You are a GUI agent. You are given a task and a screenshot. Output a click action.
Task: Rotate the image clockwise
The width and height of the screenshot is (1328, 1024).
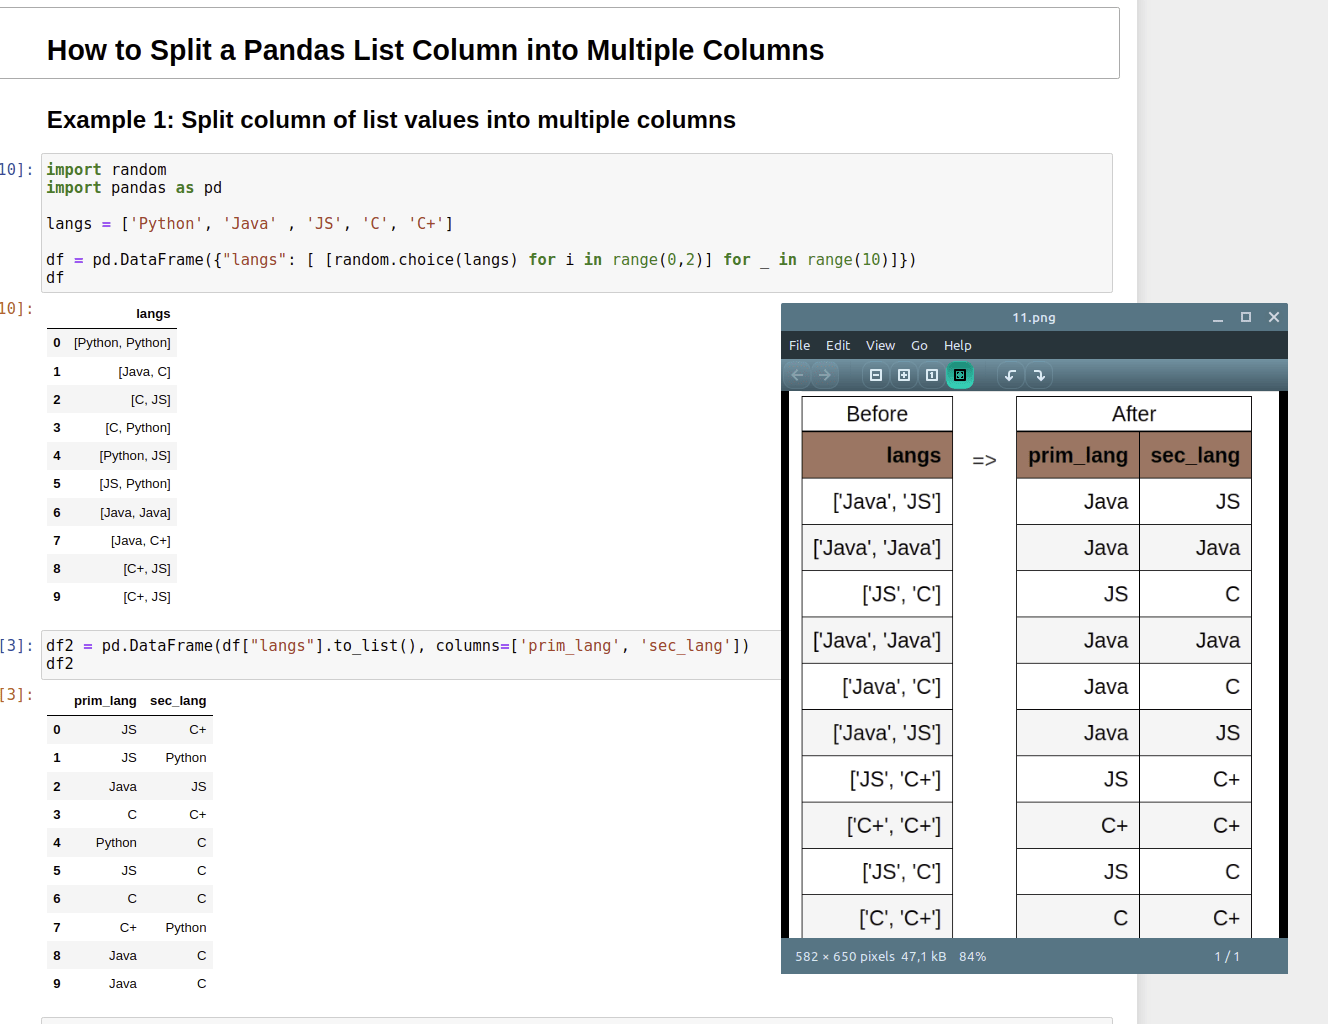click(x=1040, y=375)
